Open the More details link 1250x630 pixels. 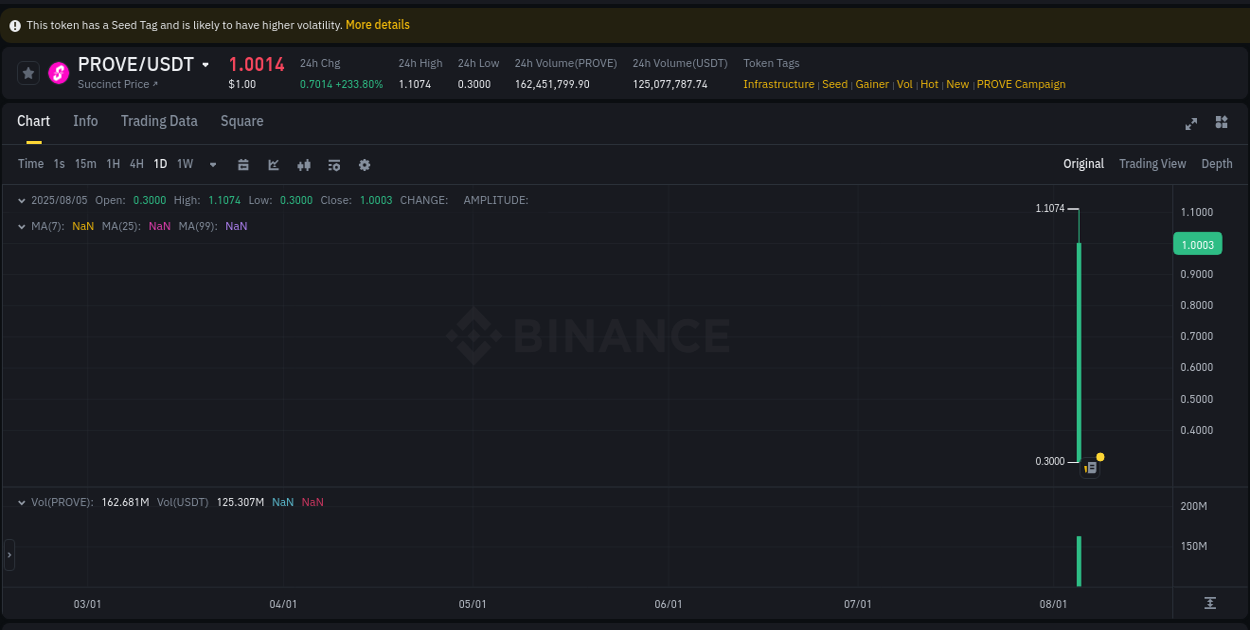pos(377,24)
